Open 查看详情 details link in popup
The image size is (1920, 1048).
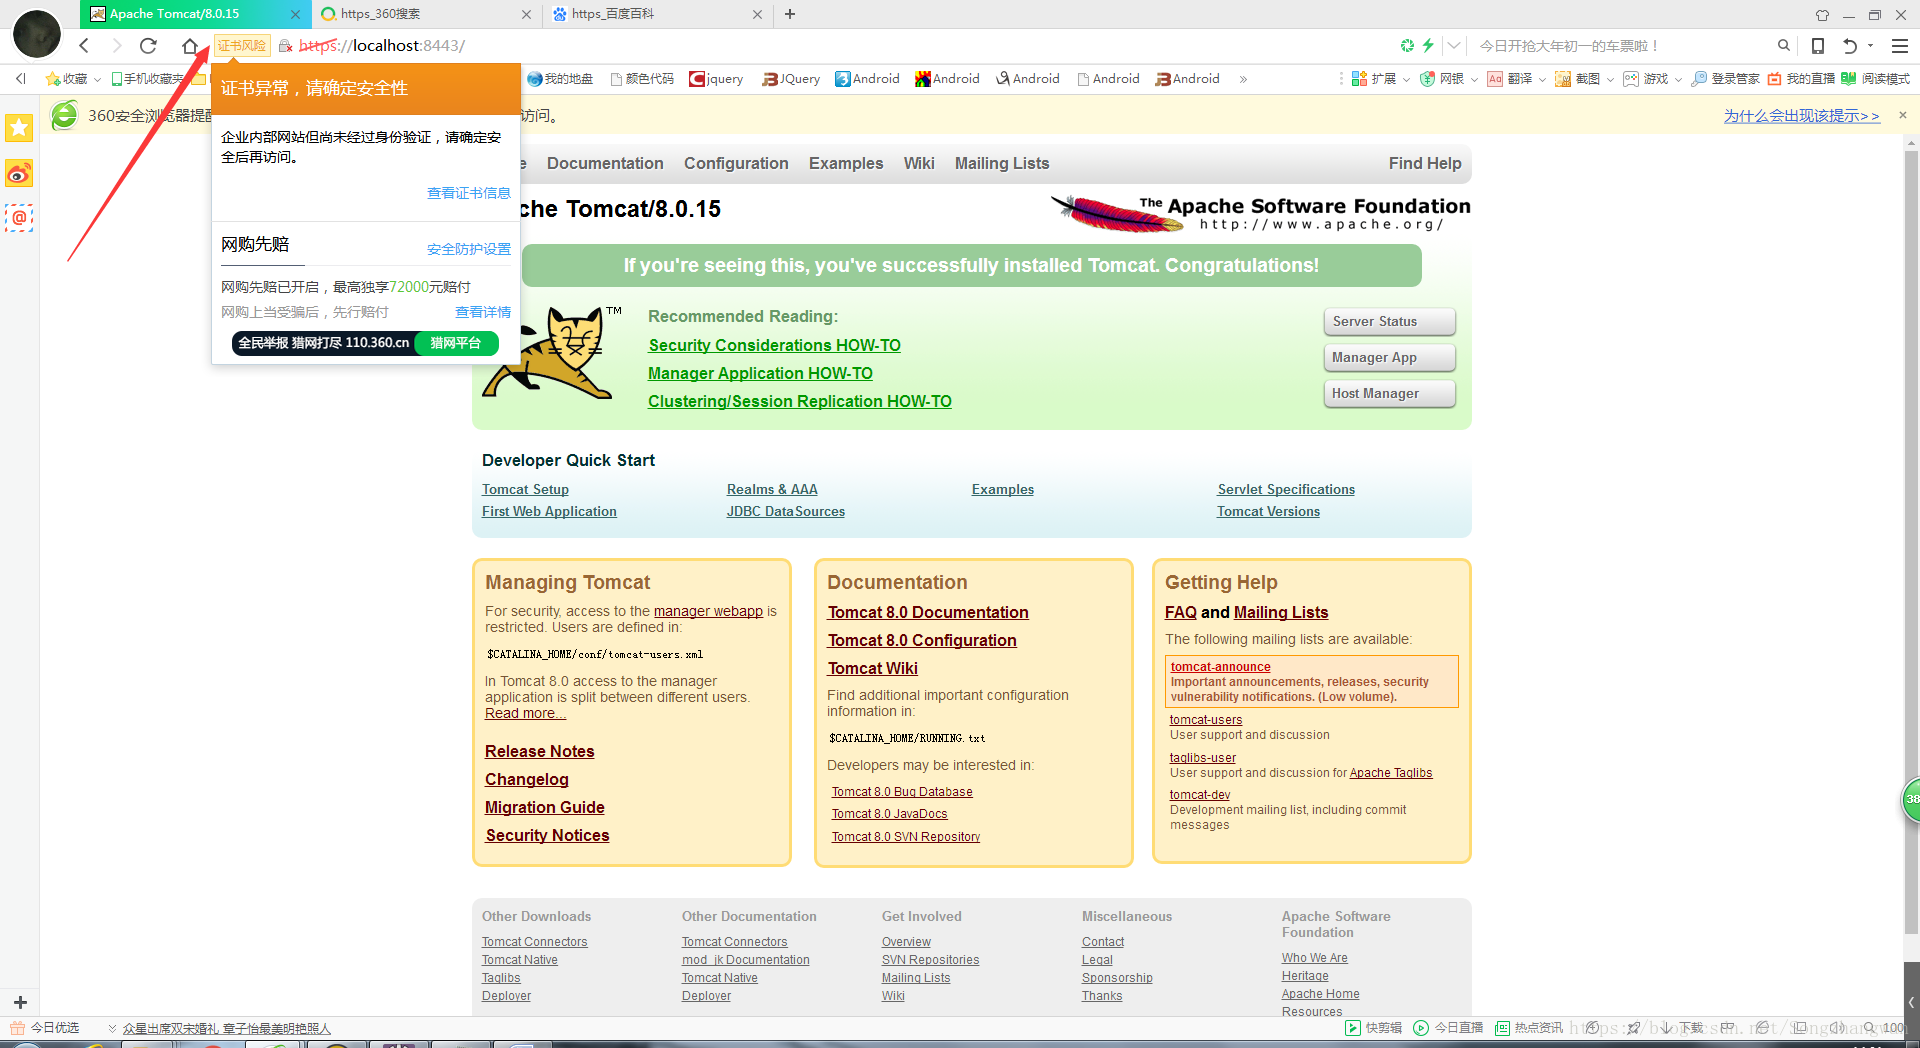[483, 312]
